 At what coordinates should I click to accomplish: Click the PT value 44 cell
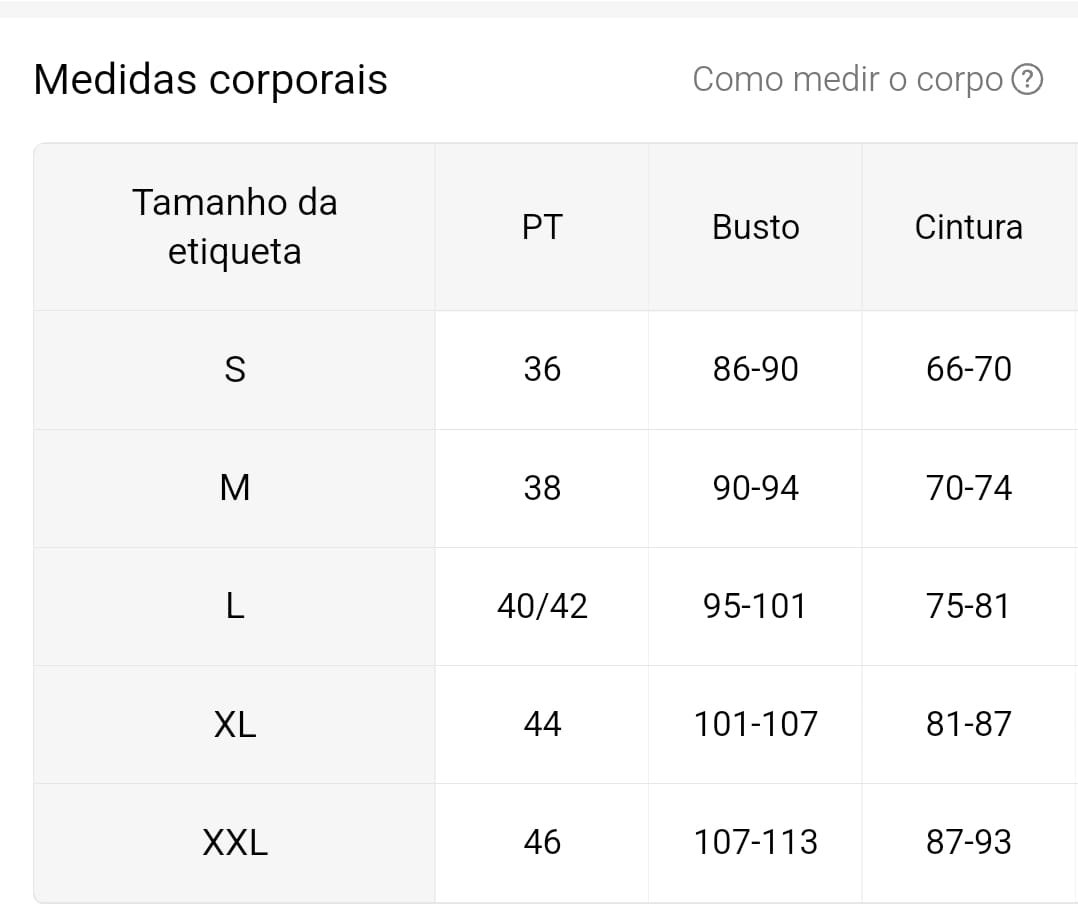(x=542, y=725)
